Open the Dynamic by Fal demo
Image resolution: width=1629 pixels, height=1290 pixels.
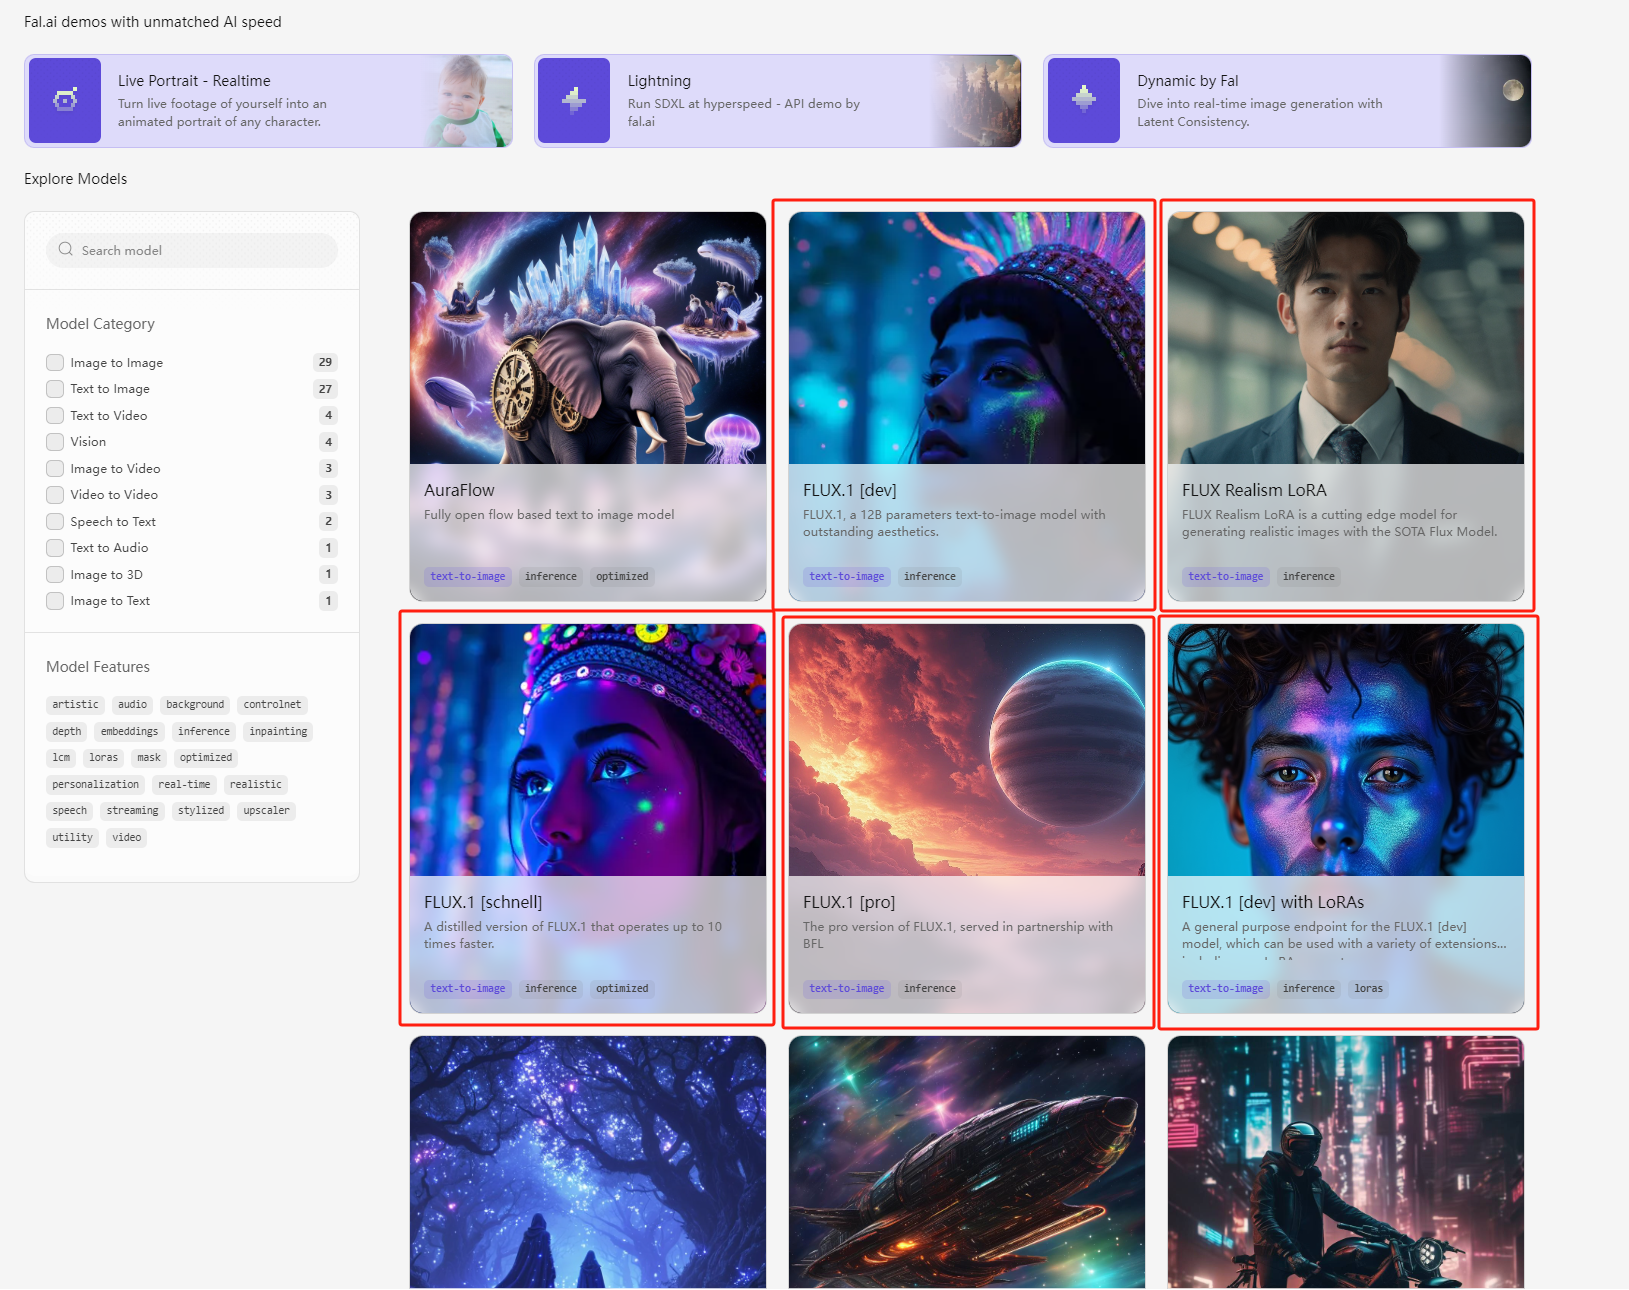click(x=1287, y=101)
